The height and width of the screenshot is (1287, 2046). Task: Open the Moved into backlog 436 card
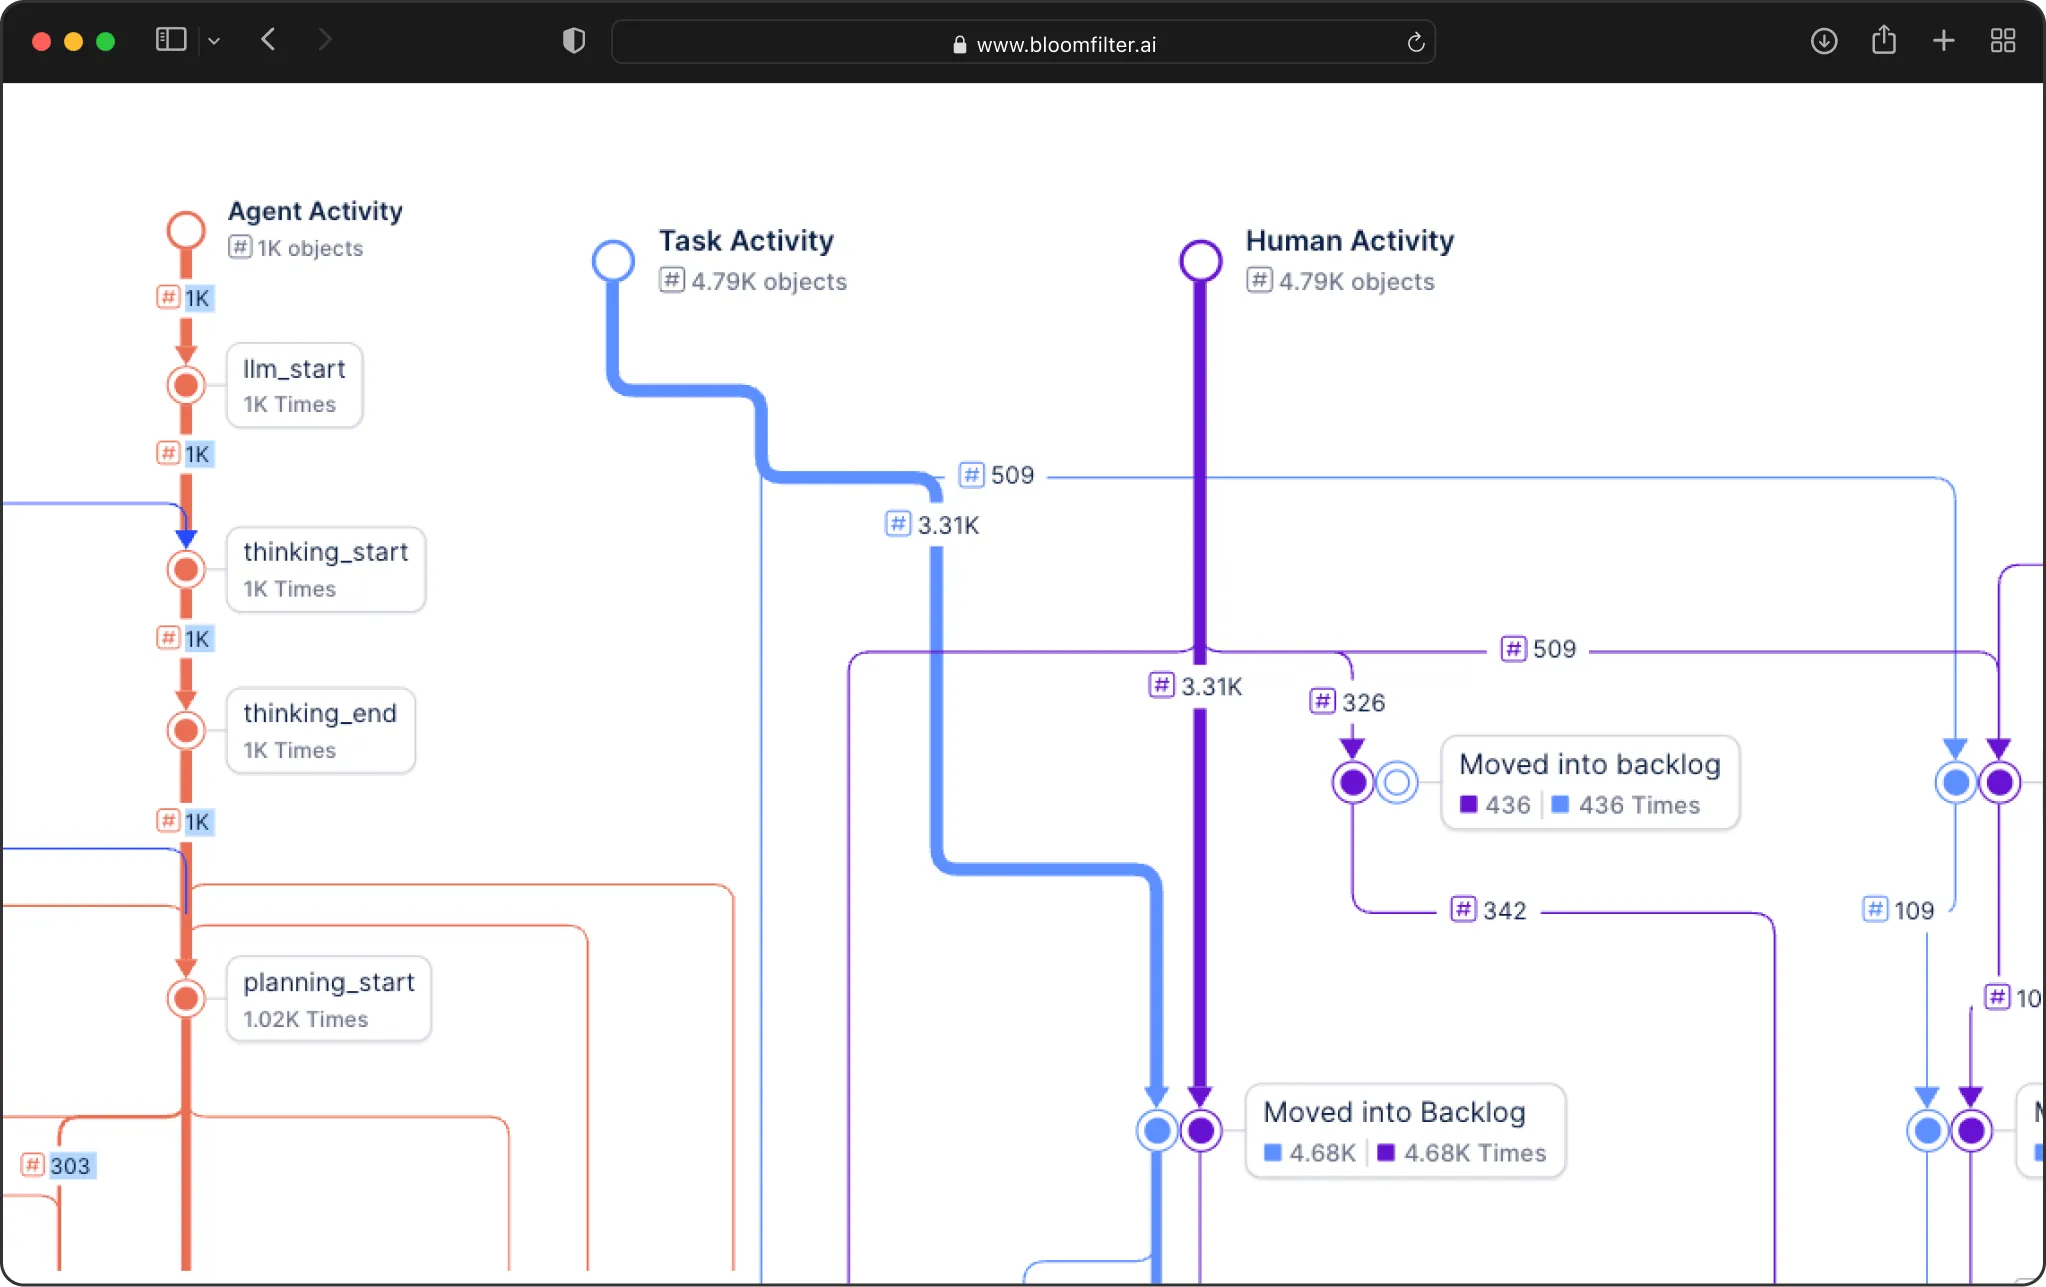click(x=1589, y=783)
